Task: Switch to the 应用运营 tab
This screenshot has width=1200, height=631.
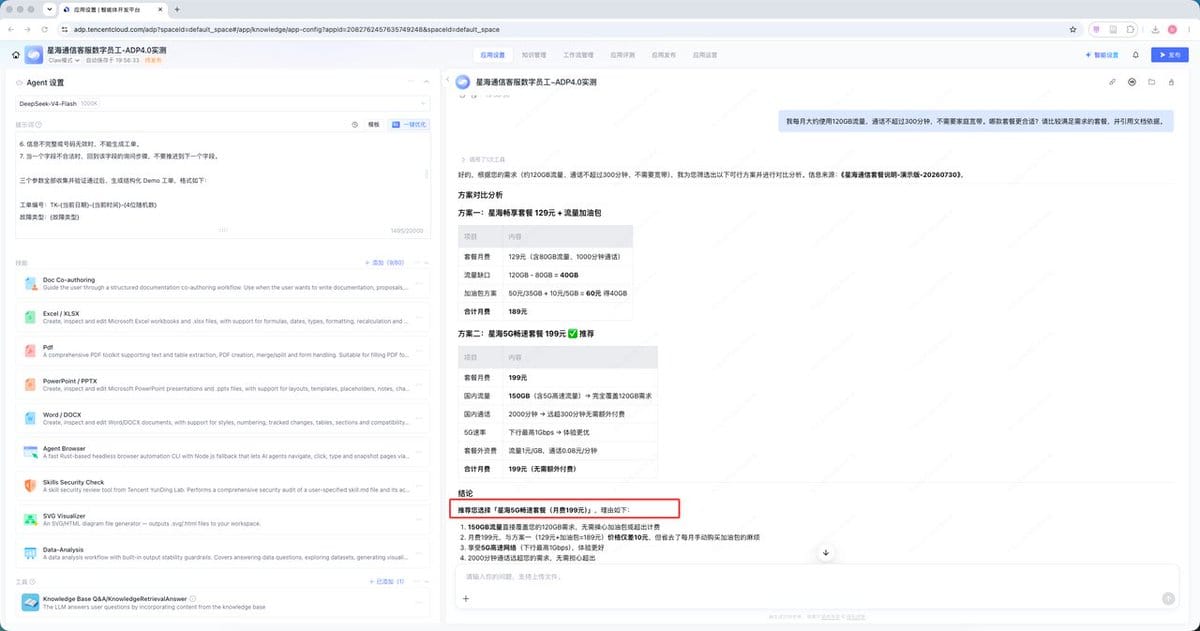Action: [x=706, y=55]
